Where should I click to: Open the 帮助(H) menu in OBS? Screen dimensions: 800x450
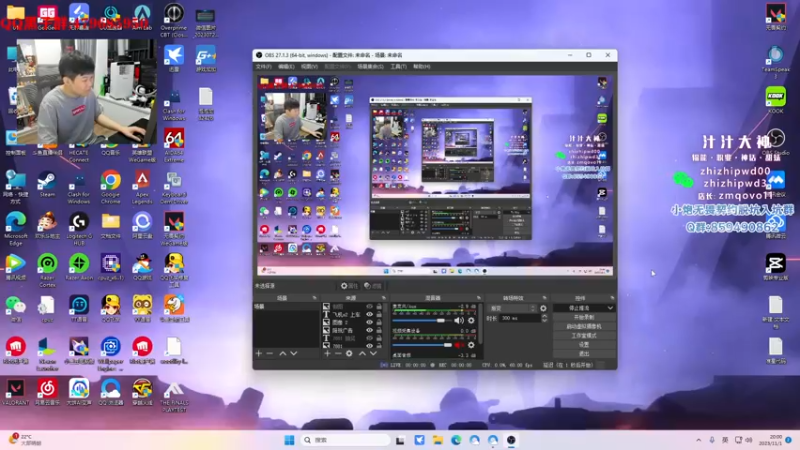click(x=422, y=67)
